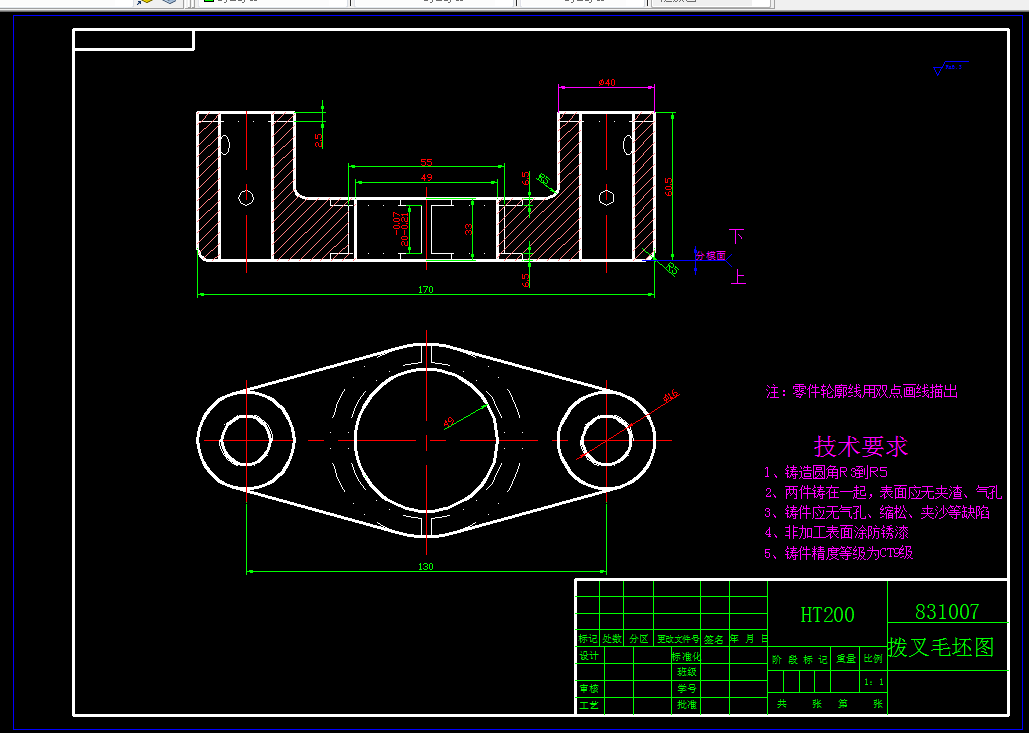The image size is (1029, 733).
Task: Select the 处数 cell in title block
Action: click(612, 639)
